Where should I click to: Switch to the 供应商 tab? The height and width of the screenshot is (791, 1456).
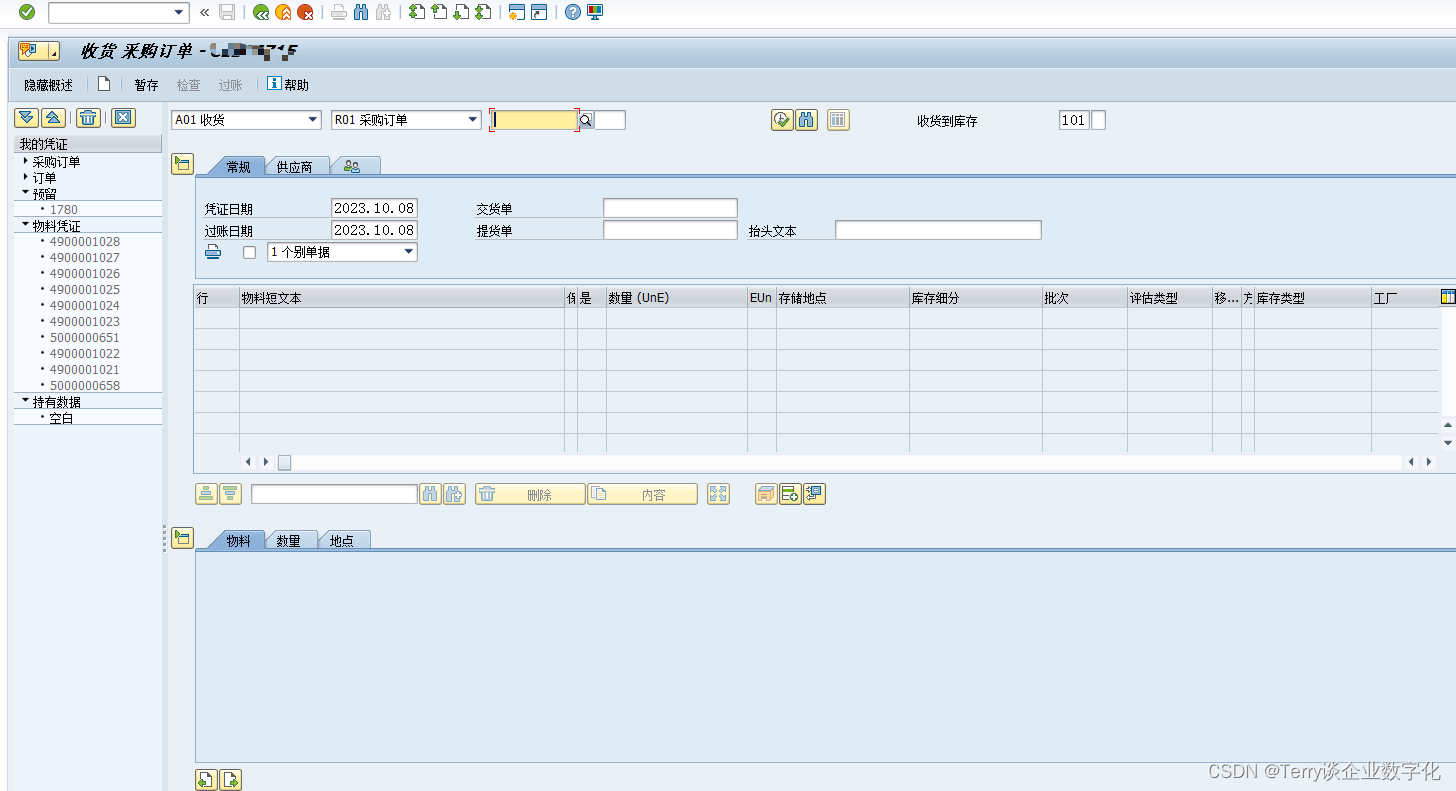pyautogui.click(x=294, y=166)
